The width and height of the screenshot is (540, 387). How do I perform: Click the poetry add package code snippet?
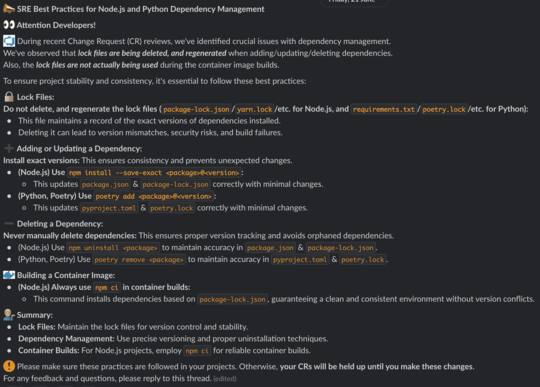tap(154, 196)
